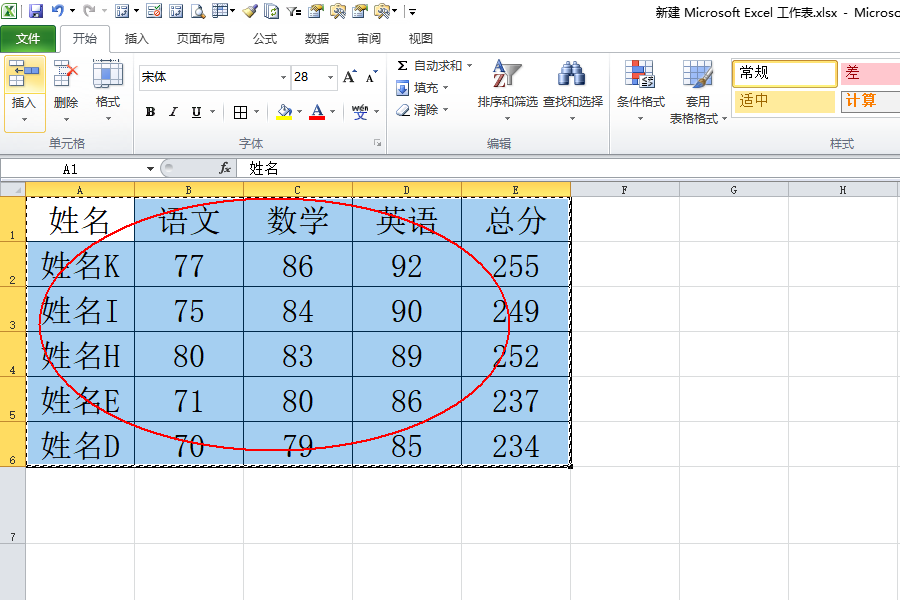
Task: Increase font size with large A icon
Action: 350,77
